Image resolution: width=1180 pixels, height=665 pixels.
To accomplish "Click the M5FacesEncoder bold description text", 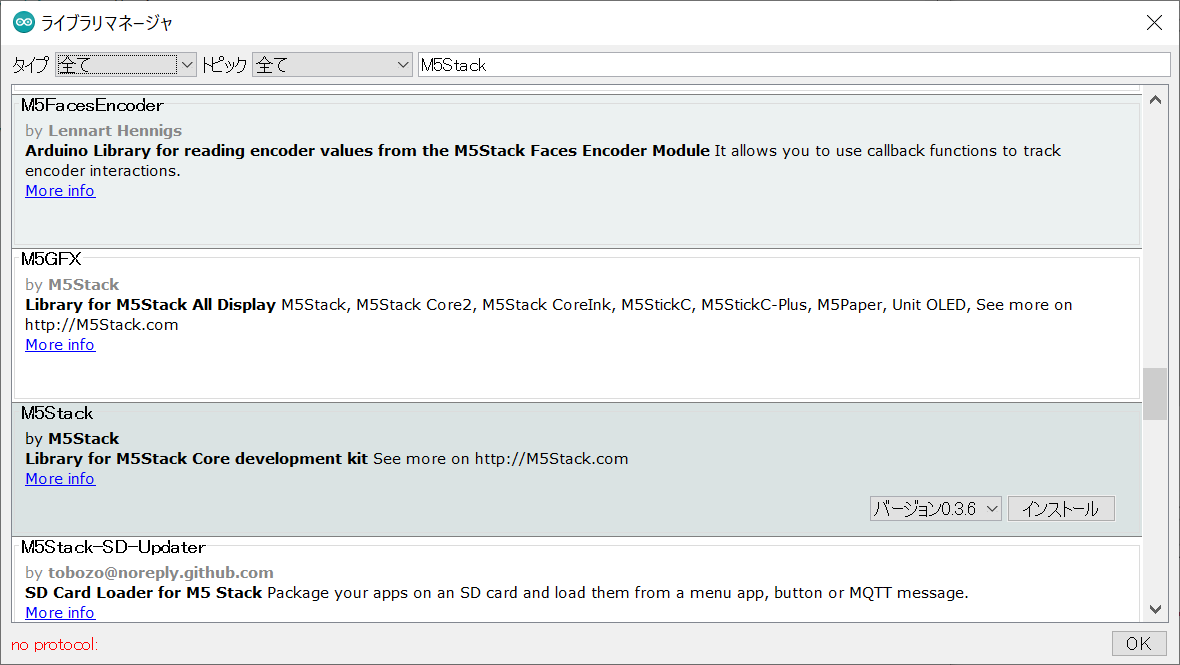I will 367,150.
